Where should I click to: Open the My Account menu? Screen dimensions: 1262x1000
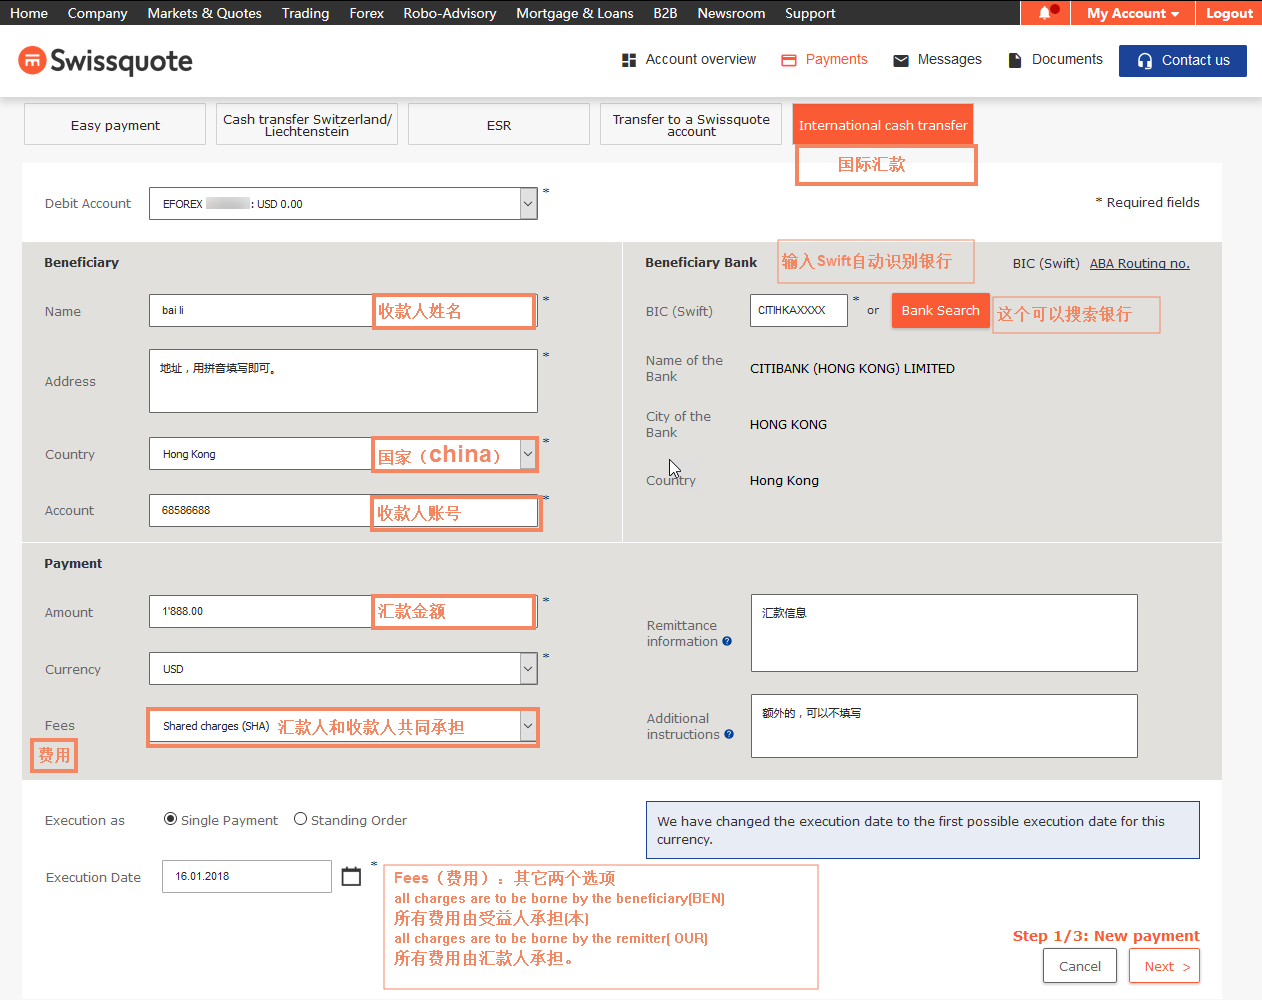[x=1133, y=13]
